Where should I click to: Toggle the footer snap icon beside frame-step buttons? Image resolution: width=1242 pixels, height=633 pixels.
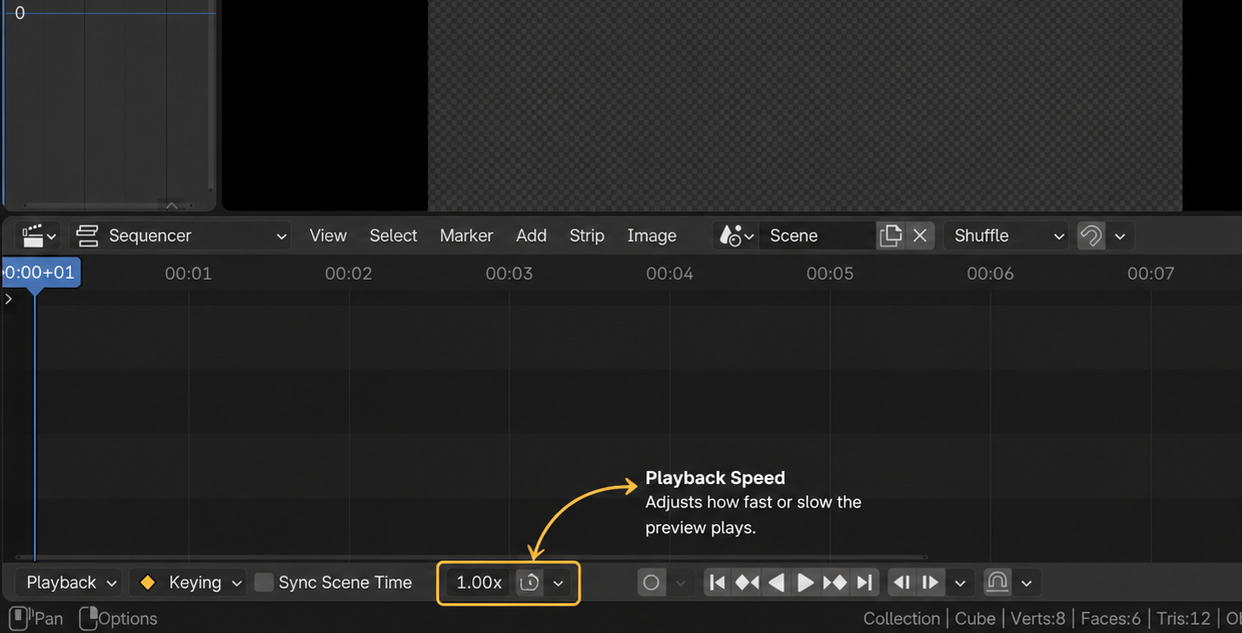coord(997,582)
